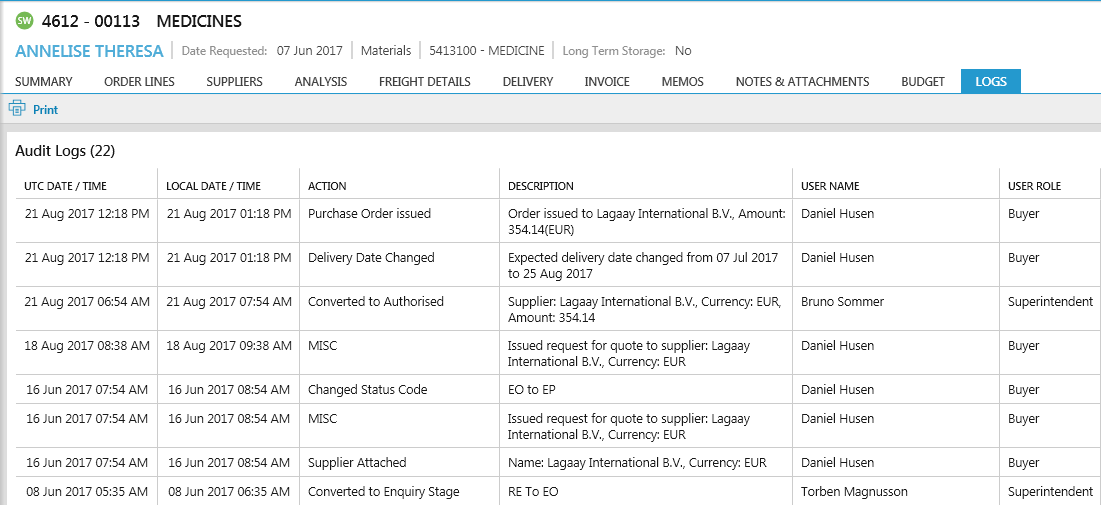Go to the Suppliers tab
This screenshot has width=1101, height=505.
[x=234, y=82]
